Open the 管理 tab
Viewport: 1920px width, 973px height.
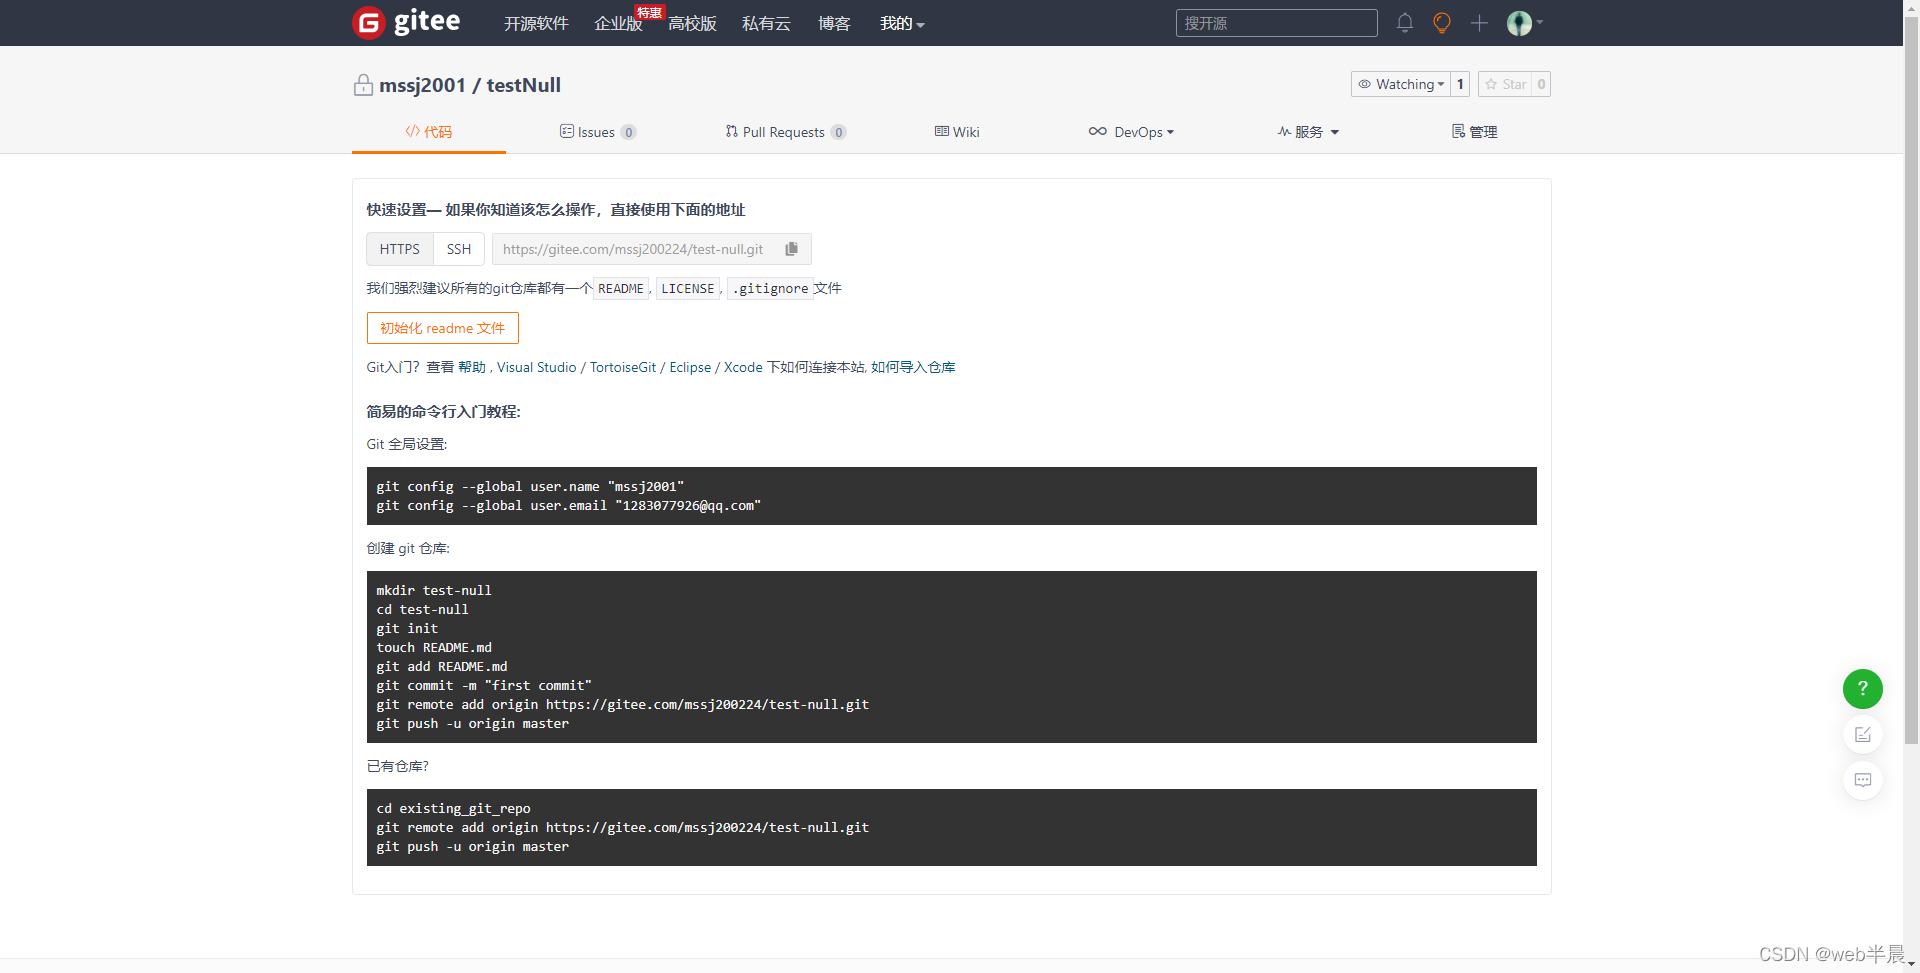1474,132
